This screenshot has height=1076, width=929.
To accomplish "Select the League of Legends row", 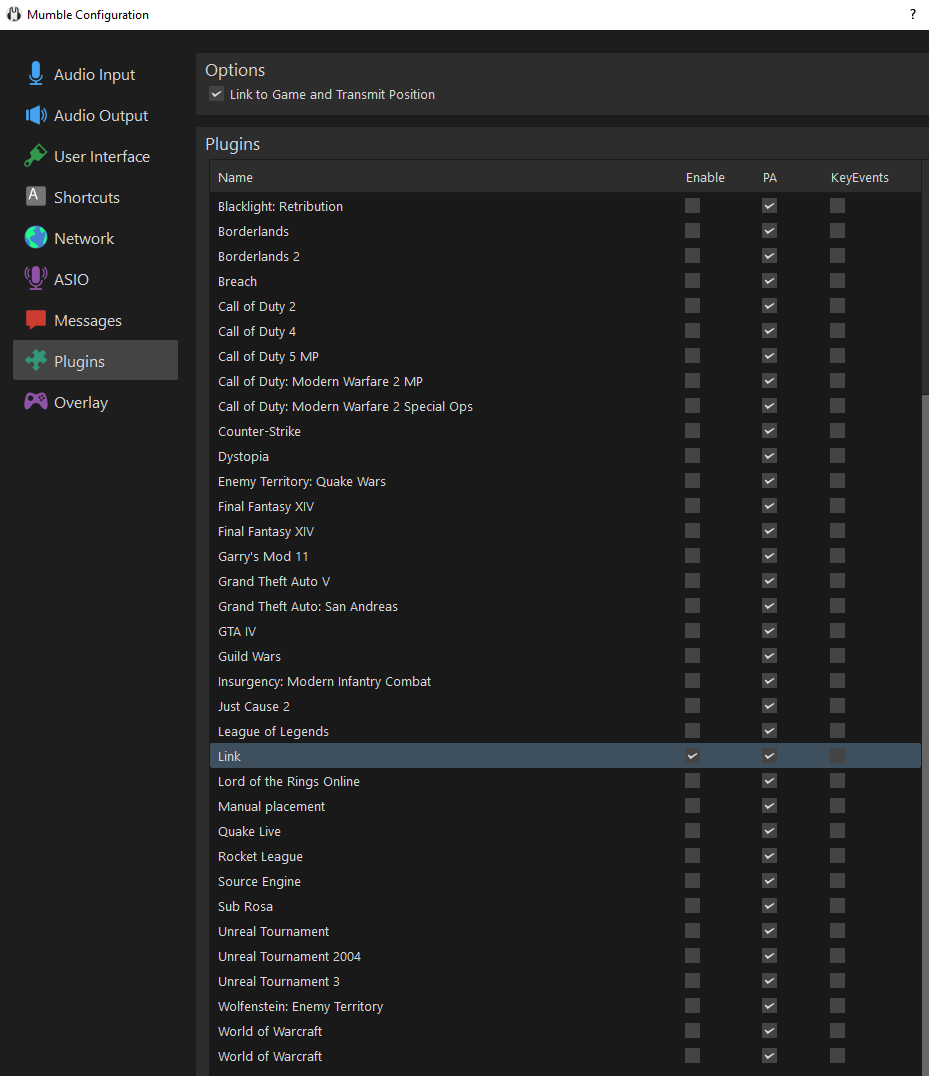I will pos(565,732).
